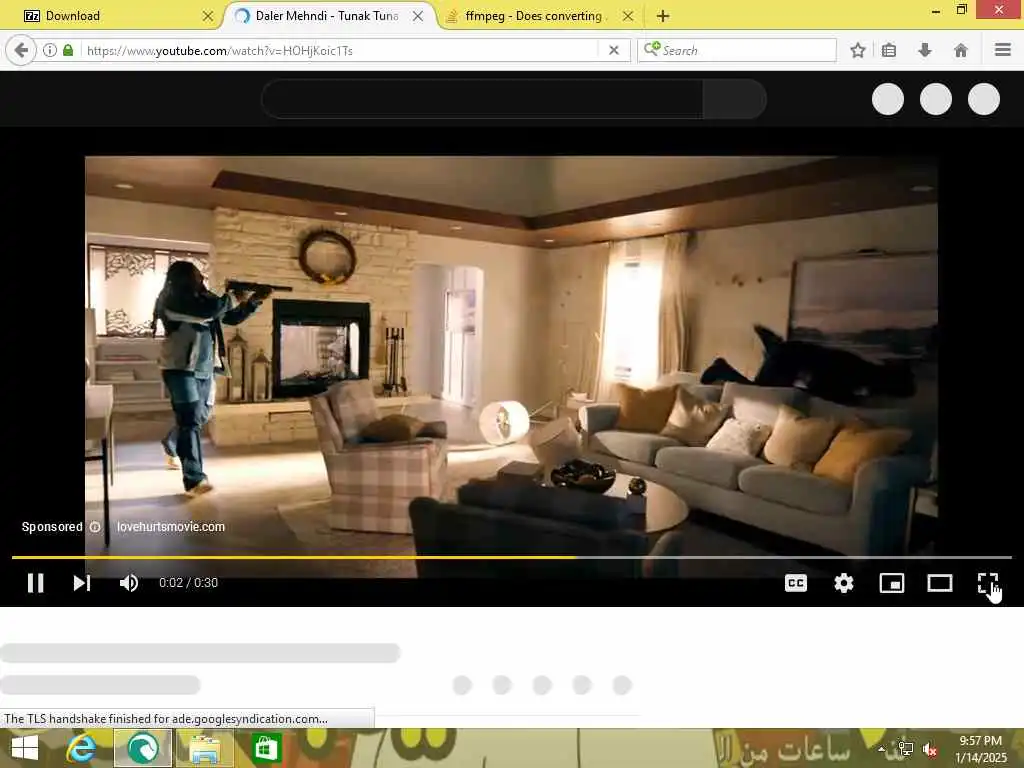Seek on the yellow ad progress bar
This screenshot has height=768, width=1024.
pos(511,557)
